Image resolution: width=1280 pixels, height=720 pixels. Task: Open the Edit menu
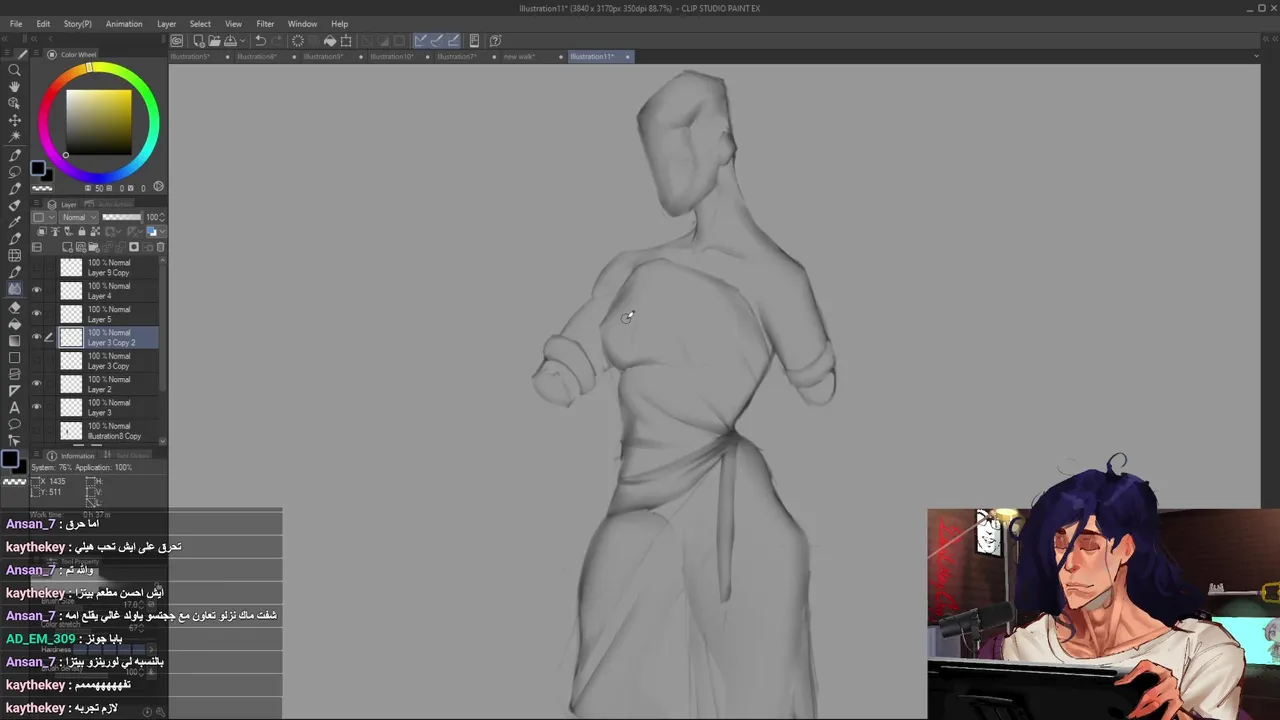click(x=43, y=24)
